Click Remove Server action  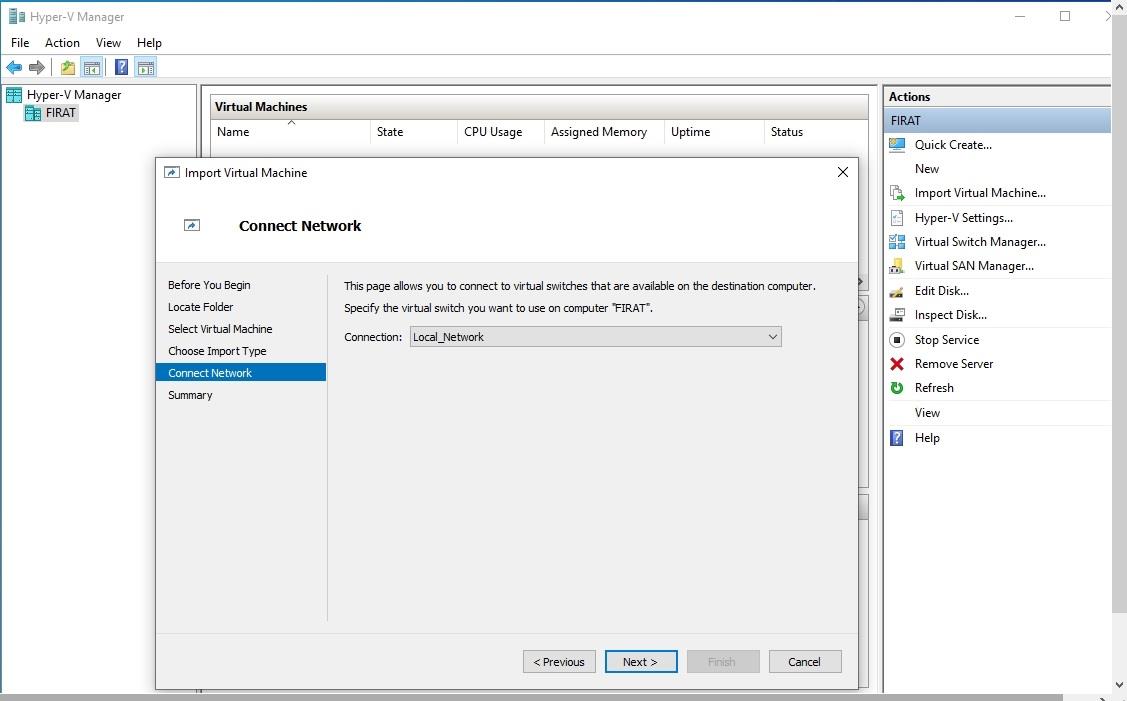click(x=954, y=364)
